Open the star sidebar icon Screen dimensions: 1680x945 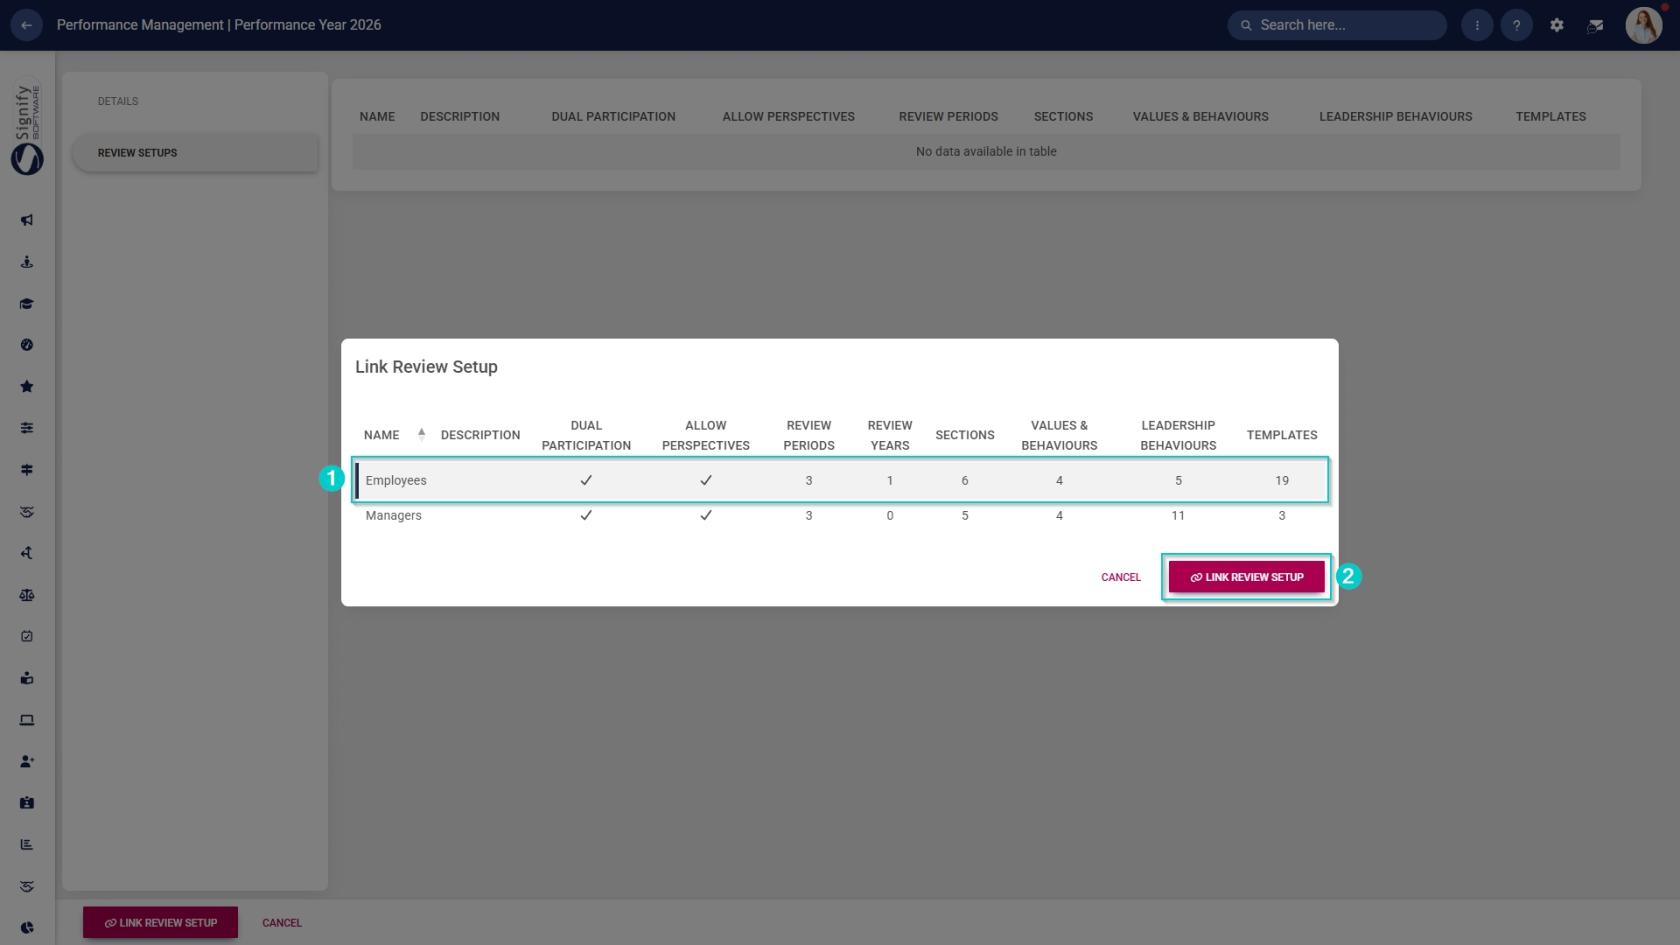pos(27,386)
